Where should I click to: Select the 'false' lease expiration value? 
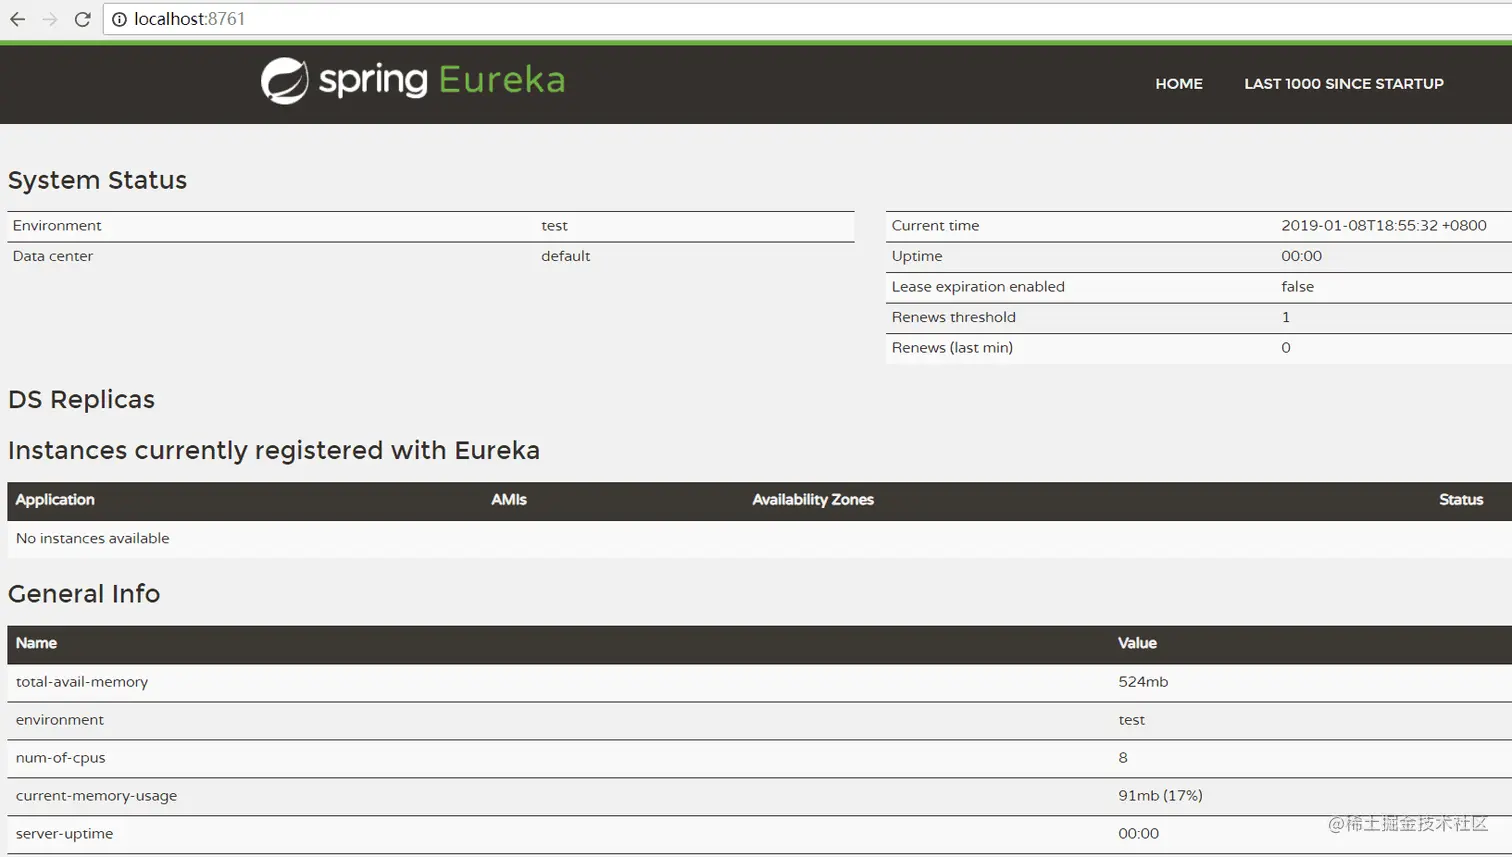(x=1297, y=287)
